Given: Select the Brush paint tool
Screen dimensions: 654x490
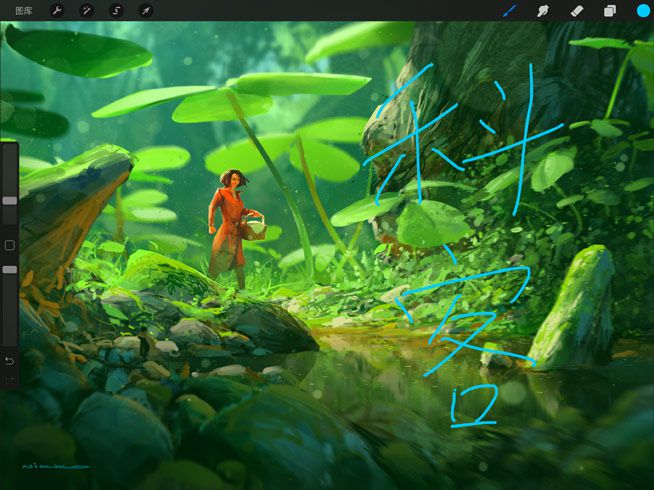Looking at the screenshot, I should click(510, 11).
